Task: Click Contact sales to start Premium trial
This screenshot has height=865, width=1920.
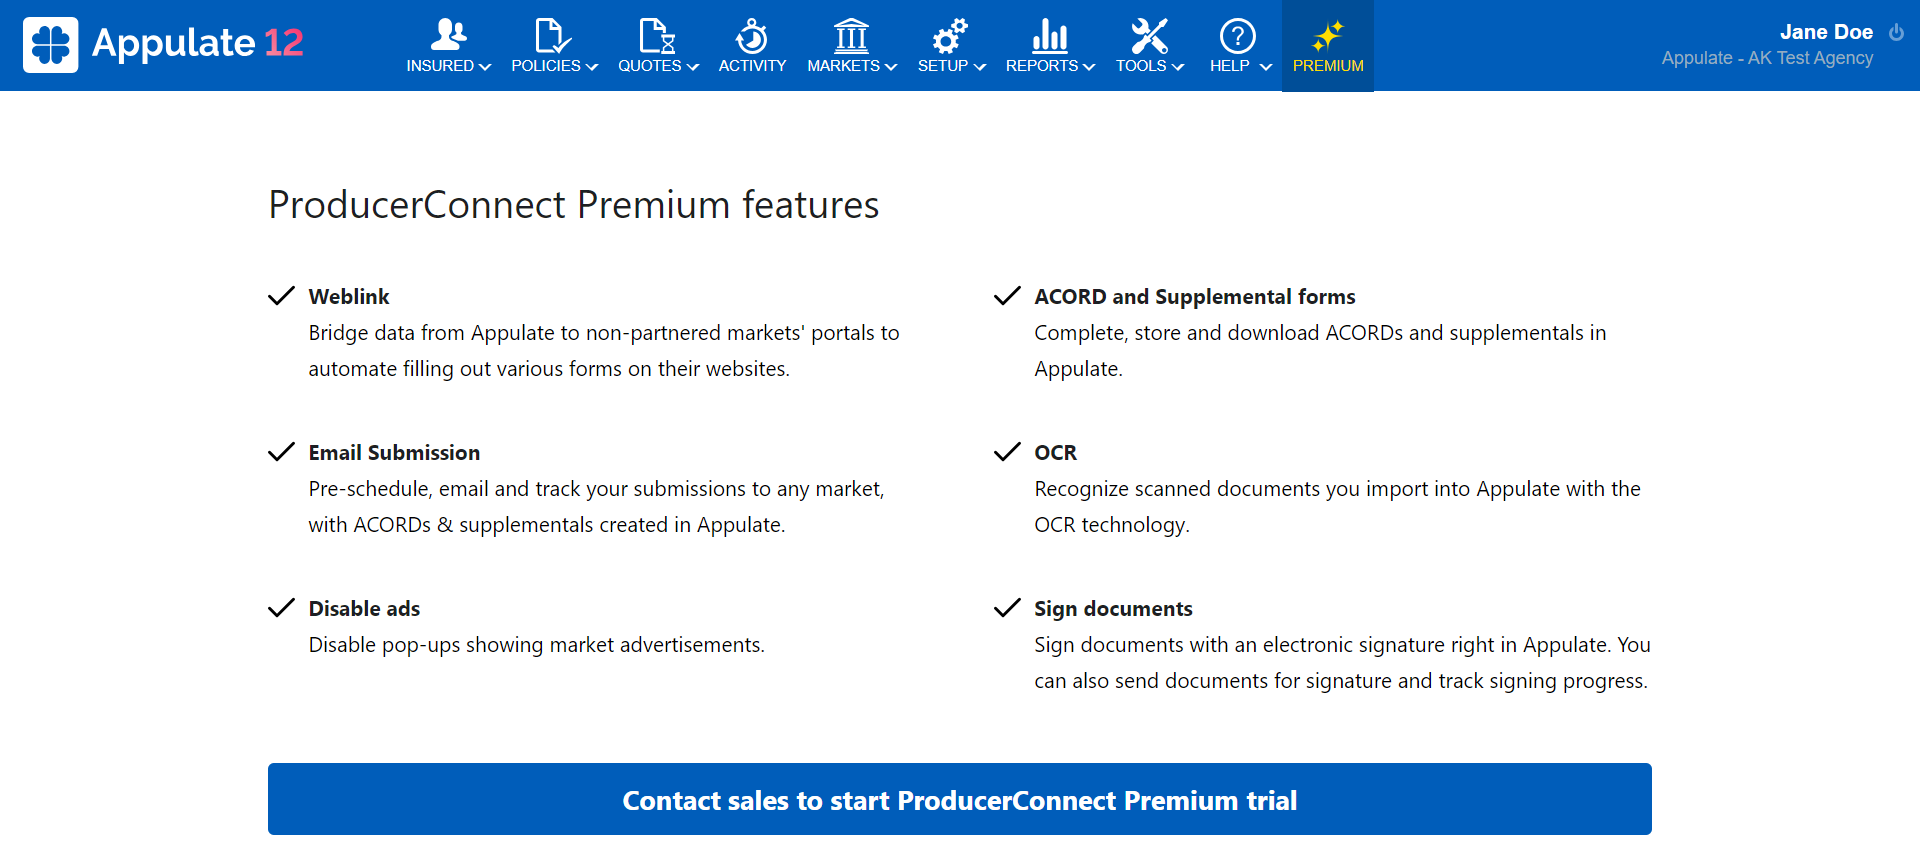Action: point(959,799)
